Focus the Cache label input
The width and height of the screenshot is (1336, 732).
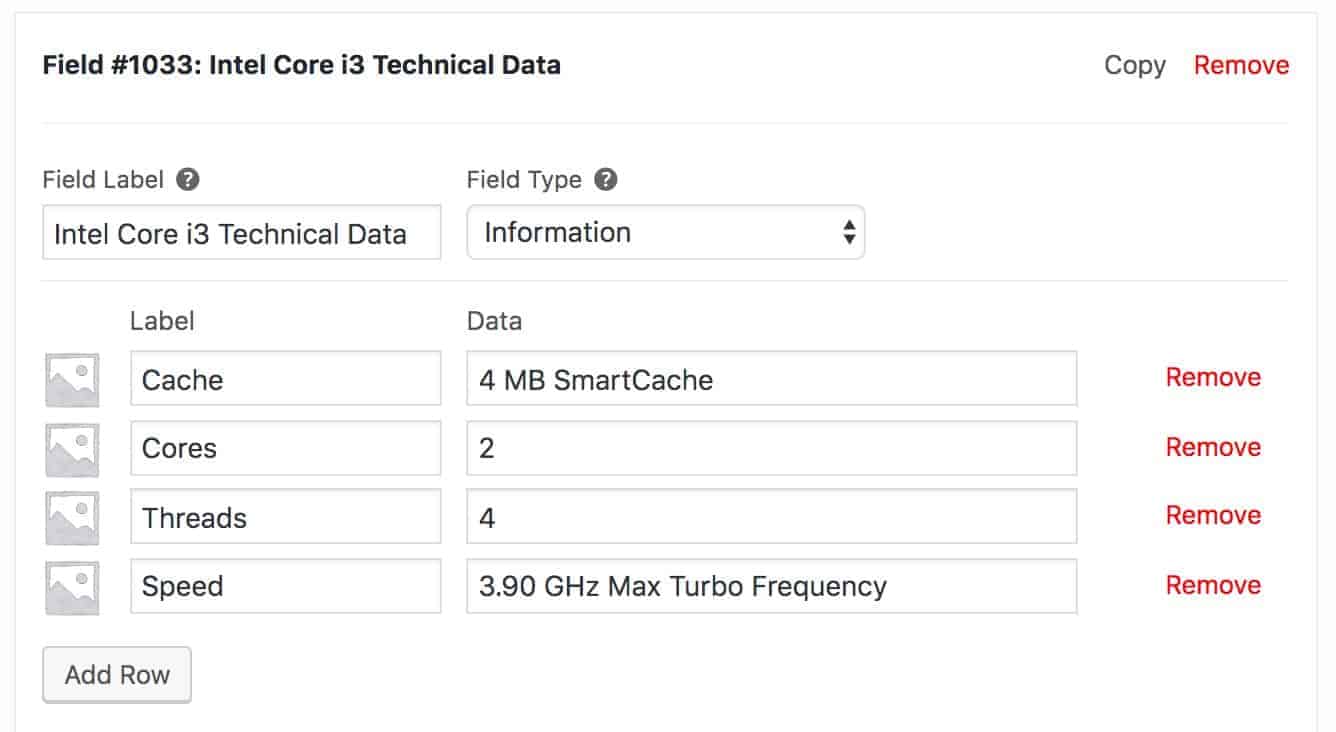[x=286, y=379]
